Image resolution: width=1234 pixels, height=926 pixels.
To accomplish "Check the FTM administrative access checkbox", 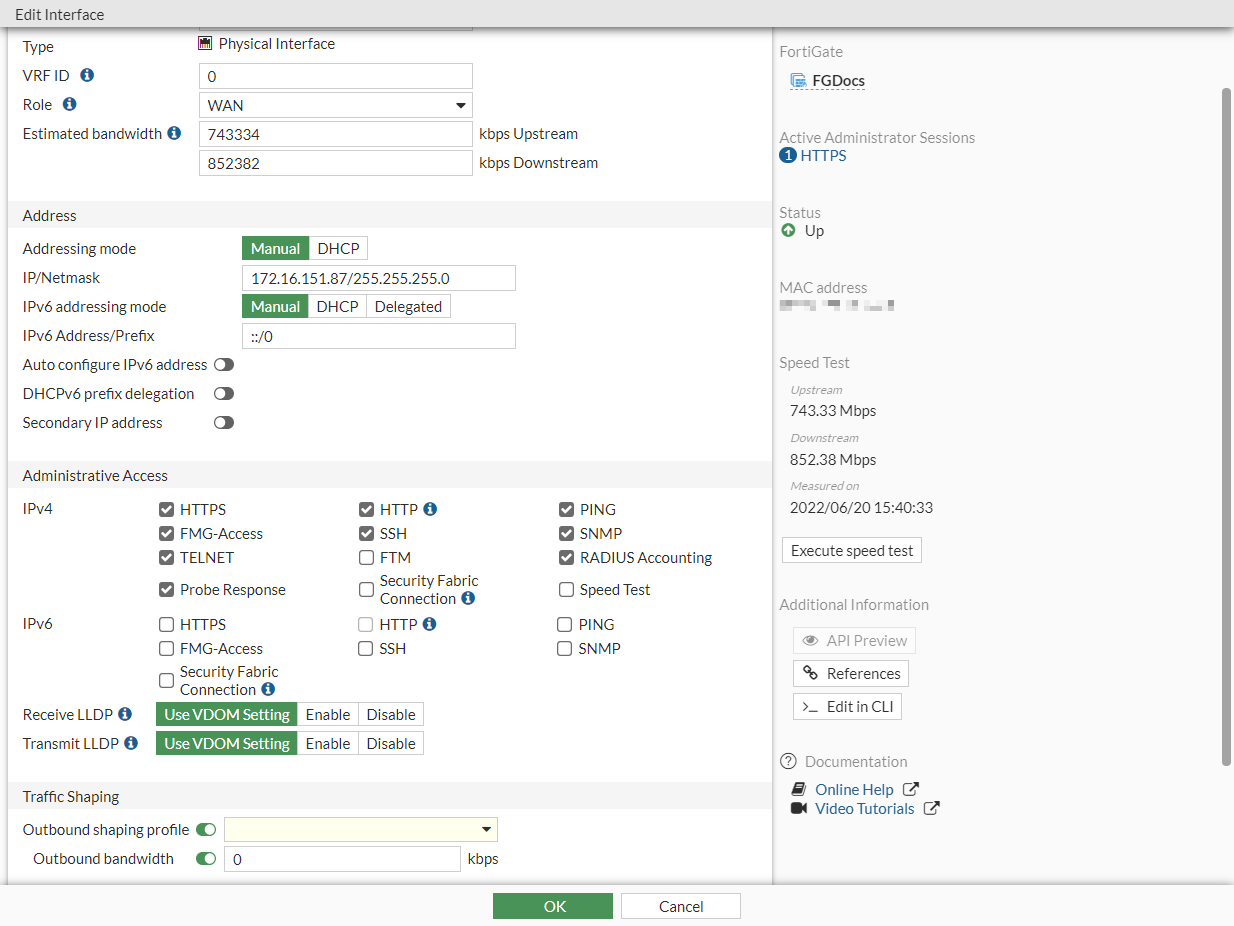I will click(x=366, y=557).
